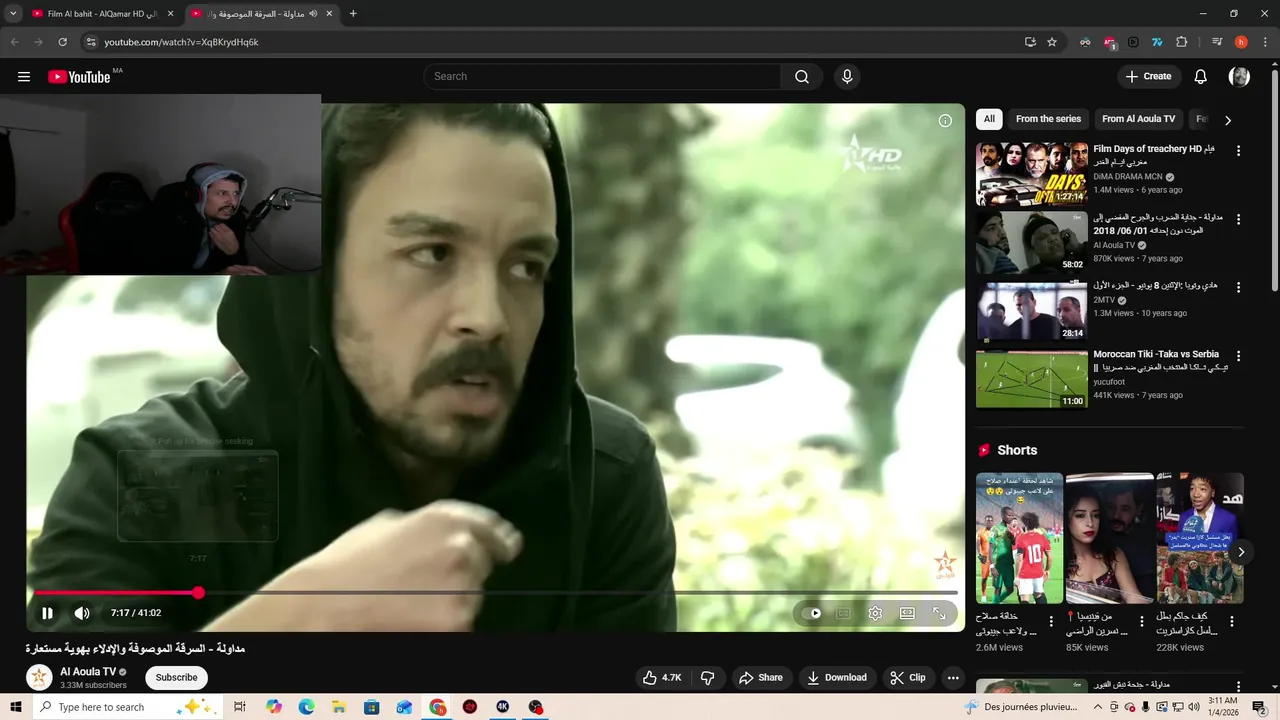Open the Al Aoula TV channel name
Screen dimensions: 1280x720
point(88,672)
